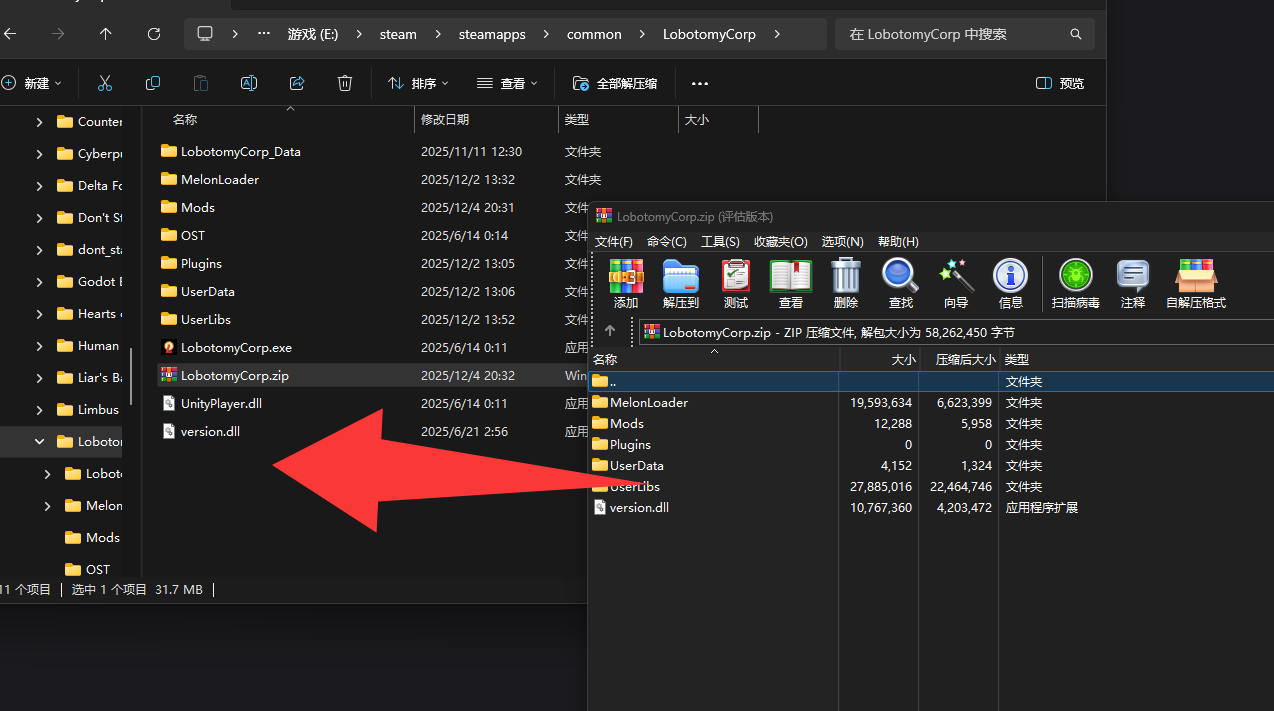Click the search LobotomyCorp input box
This screenshot has height=711, width=1274.
pos(955,34)
